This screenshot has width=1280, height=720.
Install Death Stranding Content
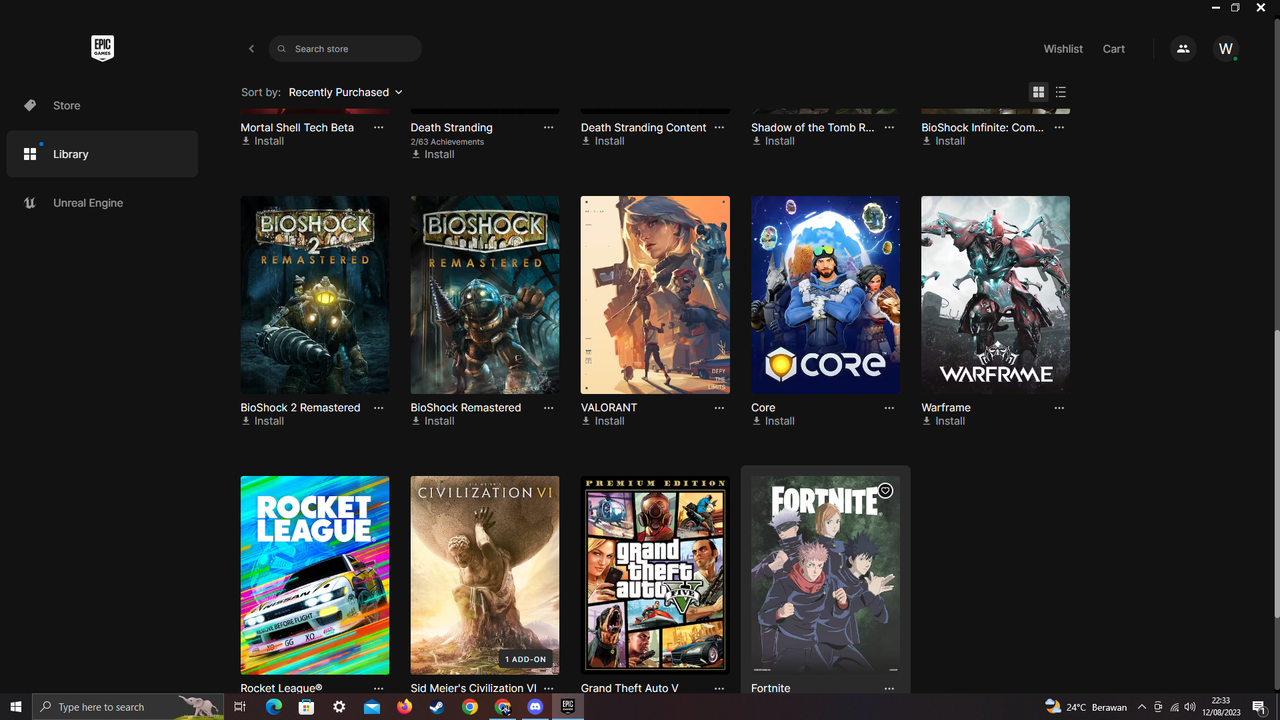[603, 141]
